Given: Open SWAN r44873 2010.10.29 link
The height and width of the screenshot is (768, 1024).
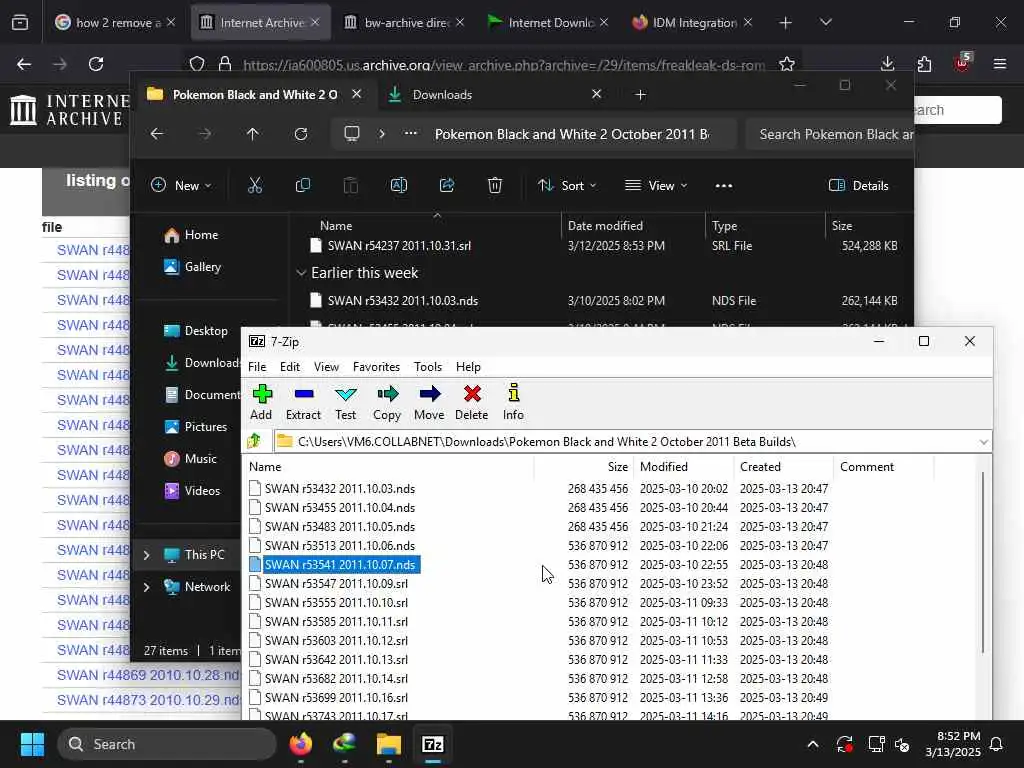Looking at the screenshot, I should point(149,700).
